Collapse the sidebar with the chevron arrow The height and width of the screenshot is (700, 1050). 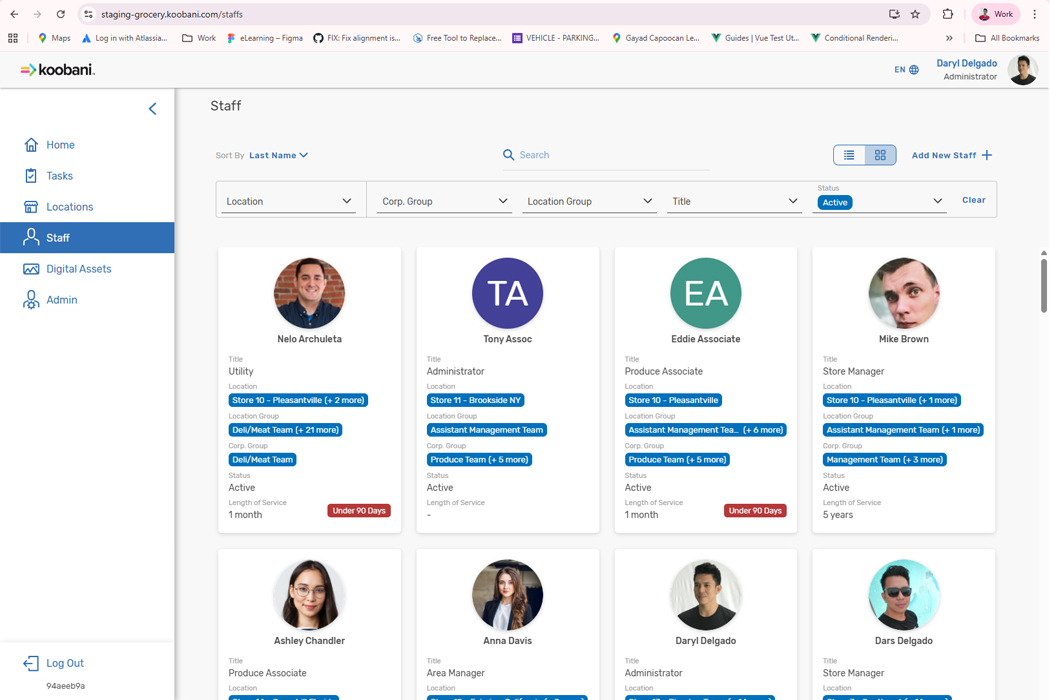[x=152, y=108]
